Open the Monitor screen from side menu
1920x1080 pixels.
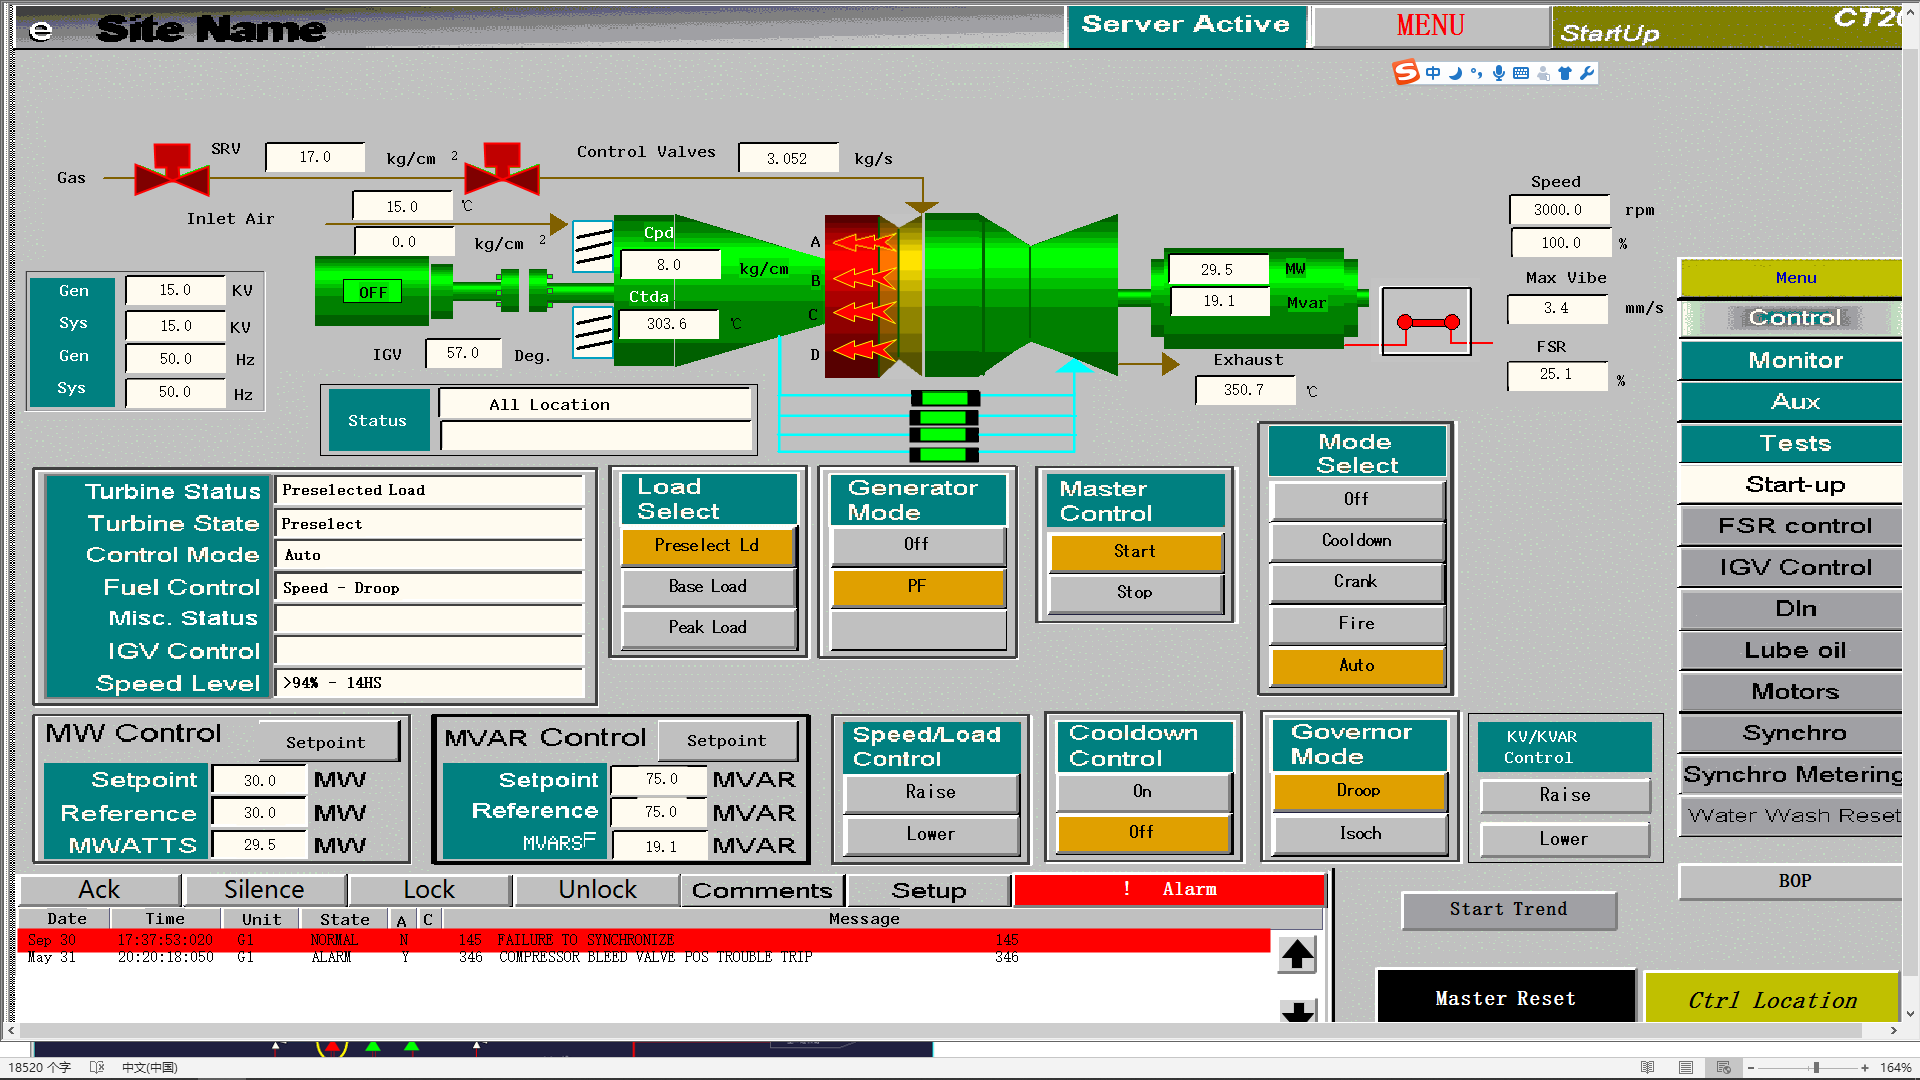[x=1794, y=360]
